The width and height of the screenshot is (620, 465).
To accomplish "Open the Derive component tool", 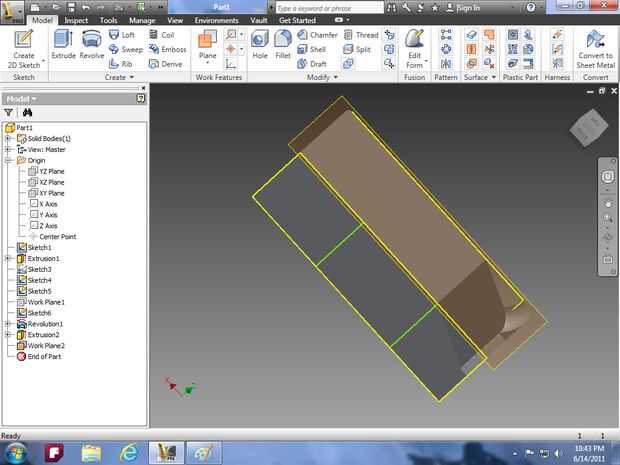I will pos(165,64).
